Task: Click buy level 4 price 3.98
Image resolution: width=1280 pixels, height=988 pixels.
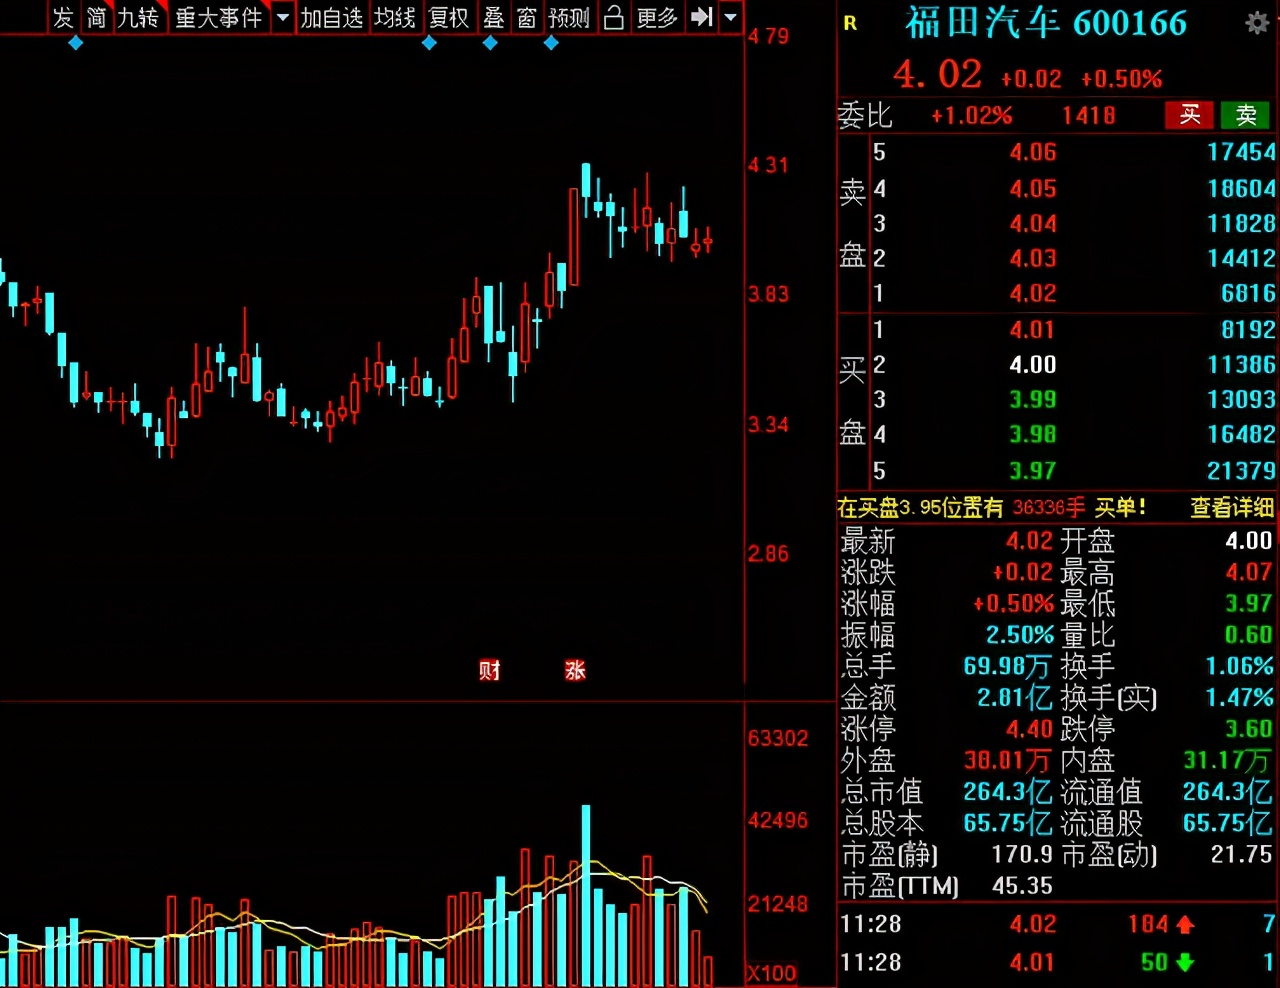Action: [x=1033, y=434]
